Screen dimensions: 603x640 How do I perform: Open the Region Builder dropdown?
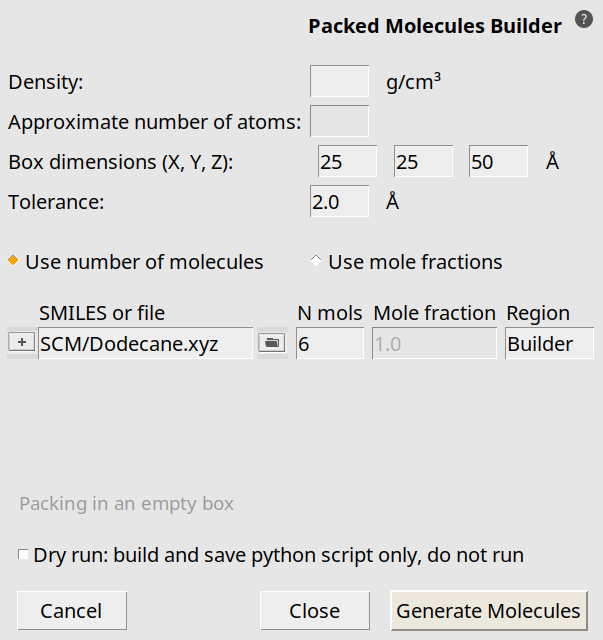pyautogui.click(x=549, y=344)
